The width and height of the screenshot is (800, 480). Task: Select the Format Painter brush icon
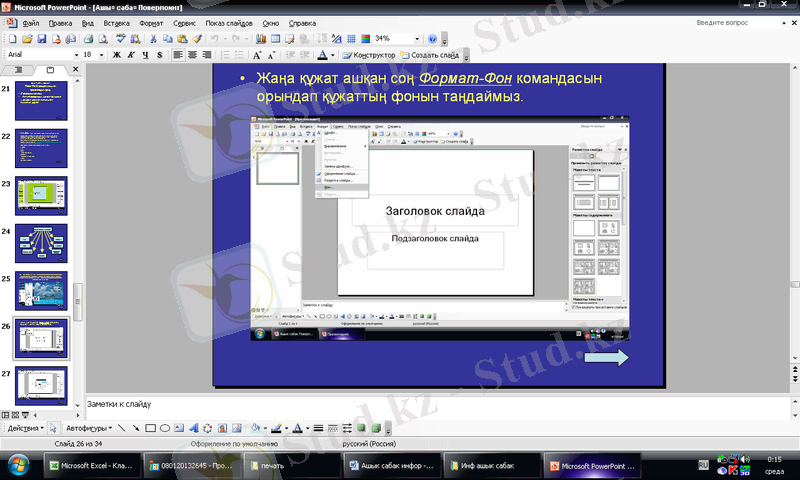tap(197, 38)
